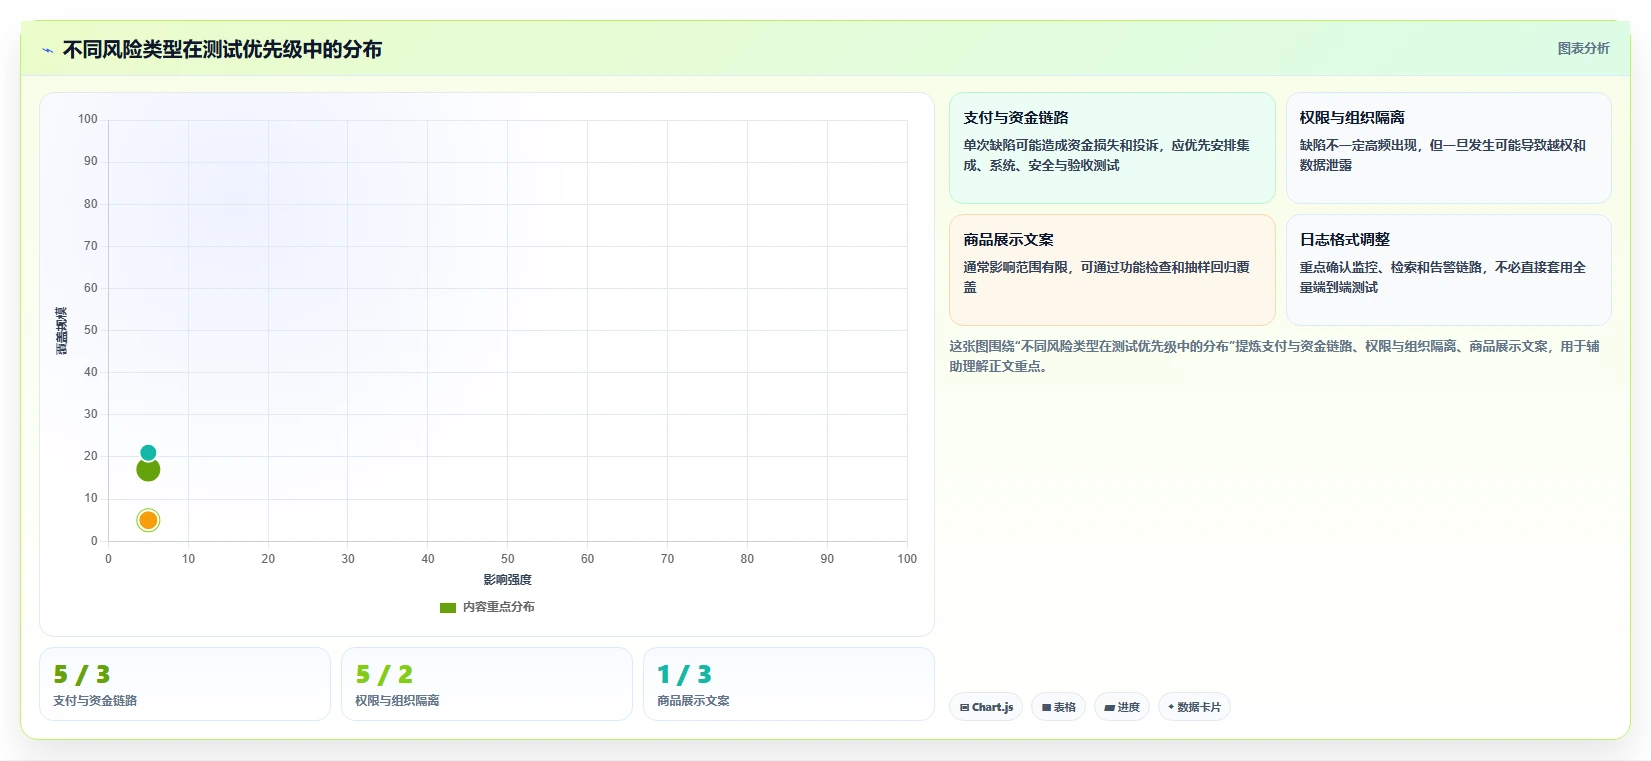This screenshot has width=1651, height=761.
Task: Click the 内容重点分布 legend text
Action: [499, 607]
